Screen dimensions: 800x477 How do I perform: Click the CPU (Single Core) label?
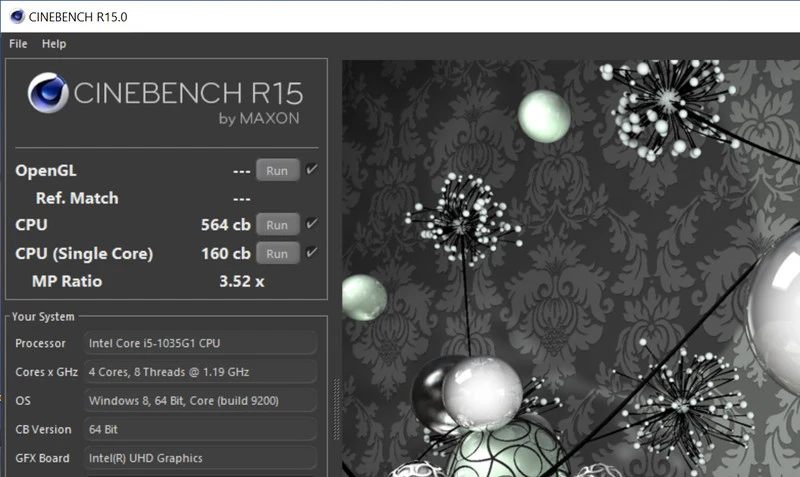coord(84,254)
